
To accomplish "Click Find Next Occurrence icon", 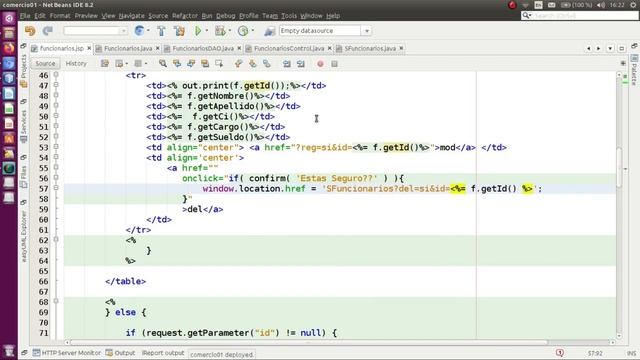I will [191, 64].
